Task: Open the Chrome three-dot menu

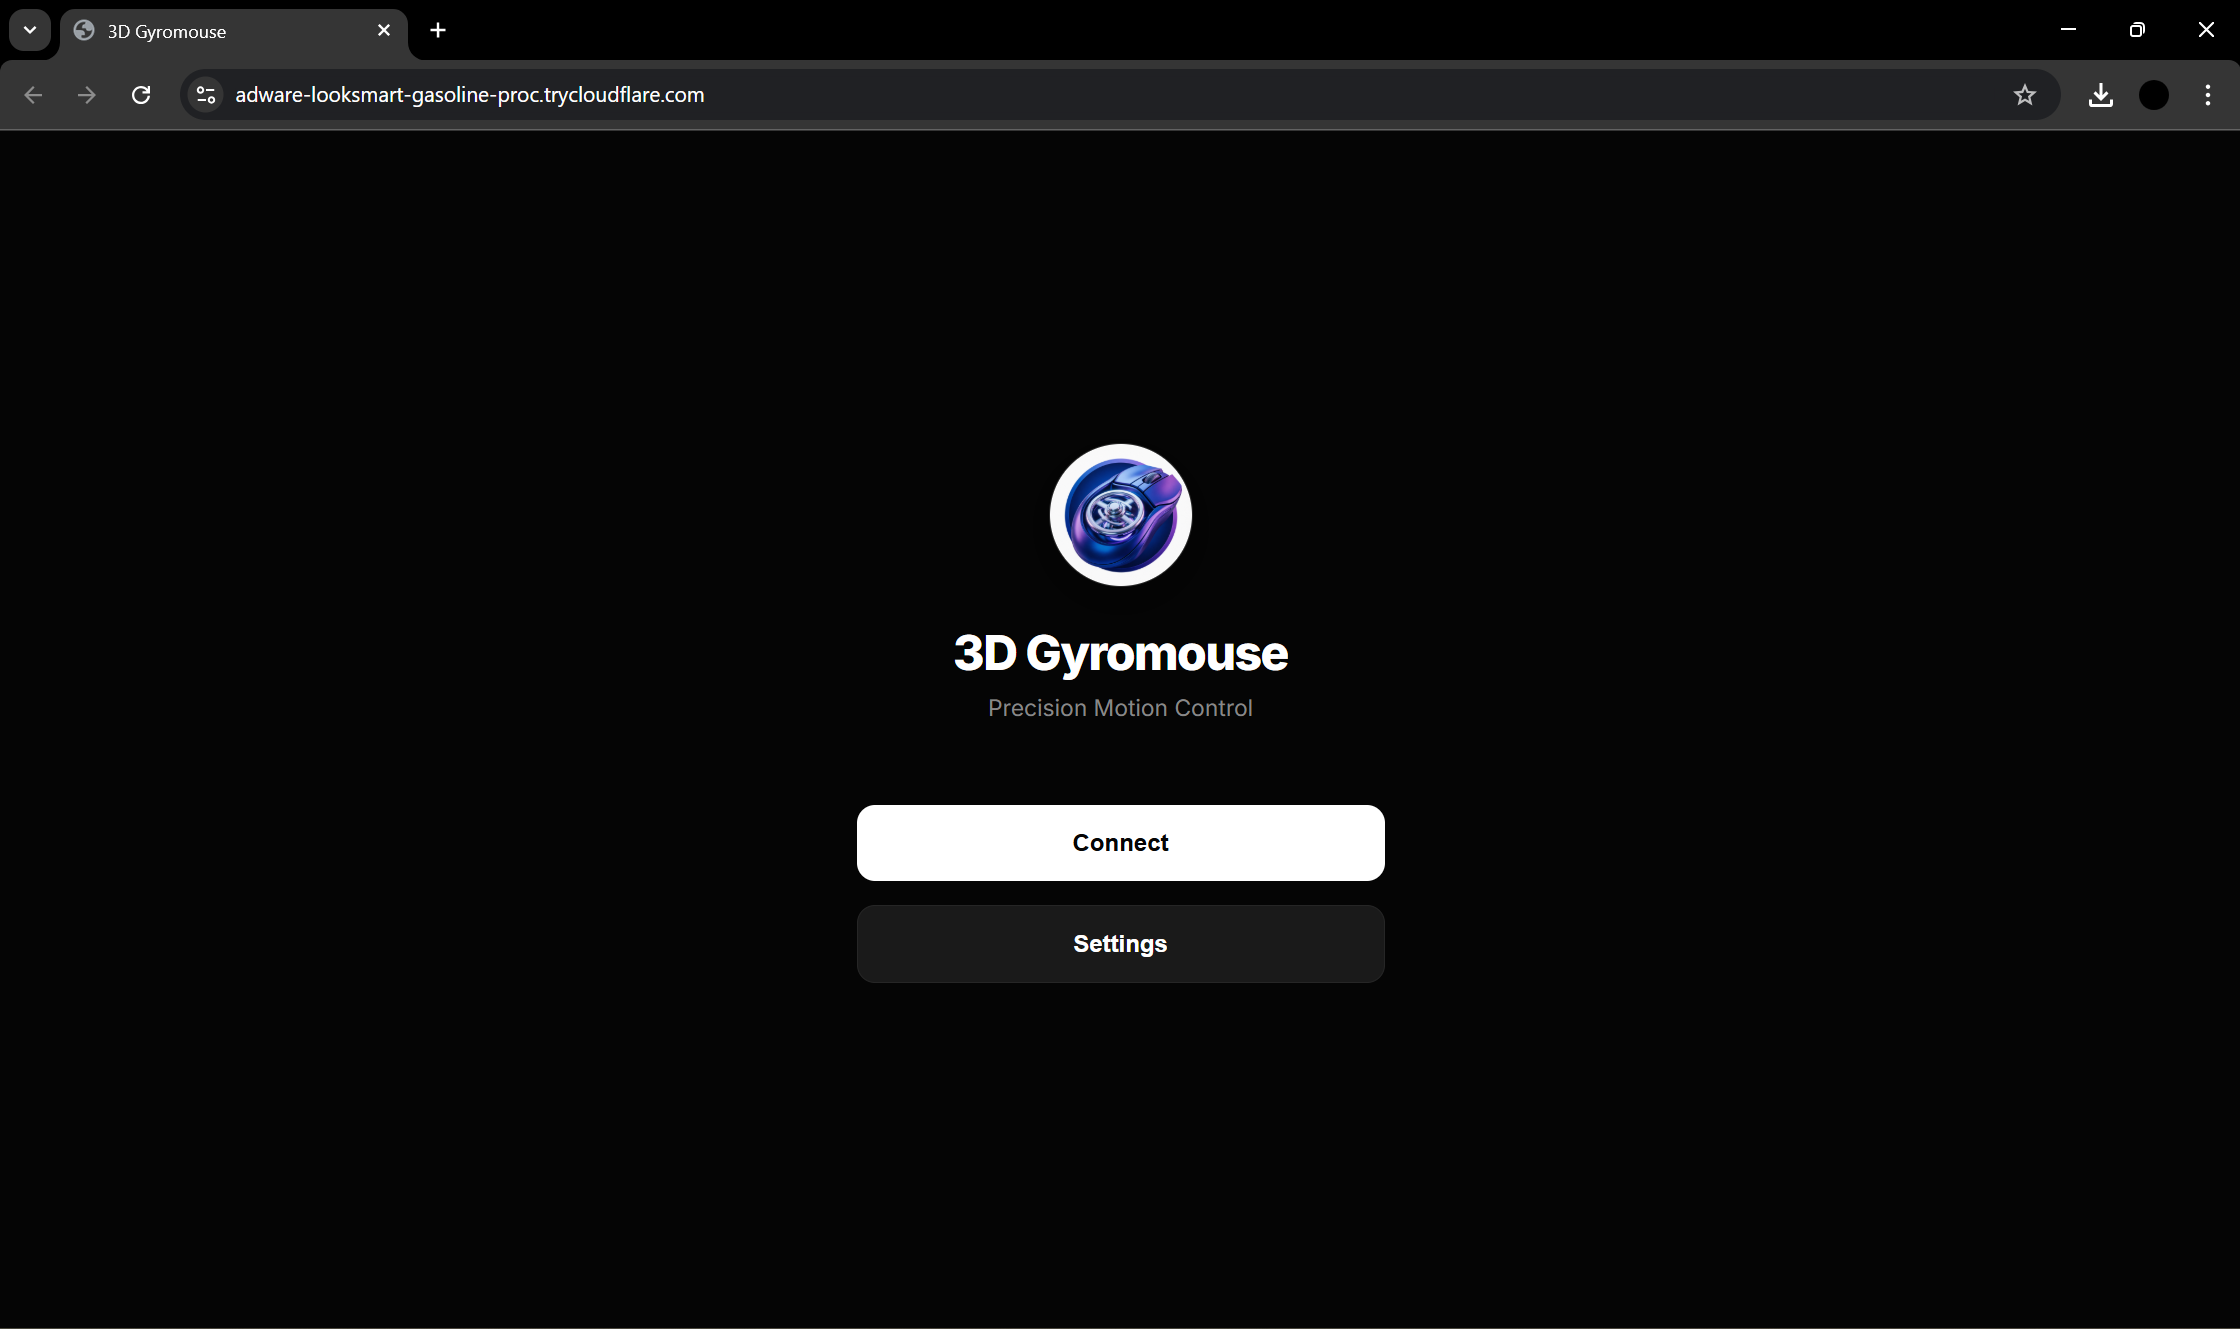Action: (x=2207, y=95)
